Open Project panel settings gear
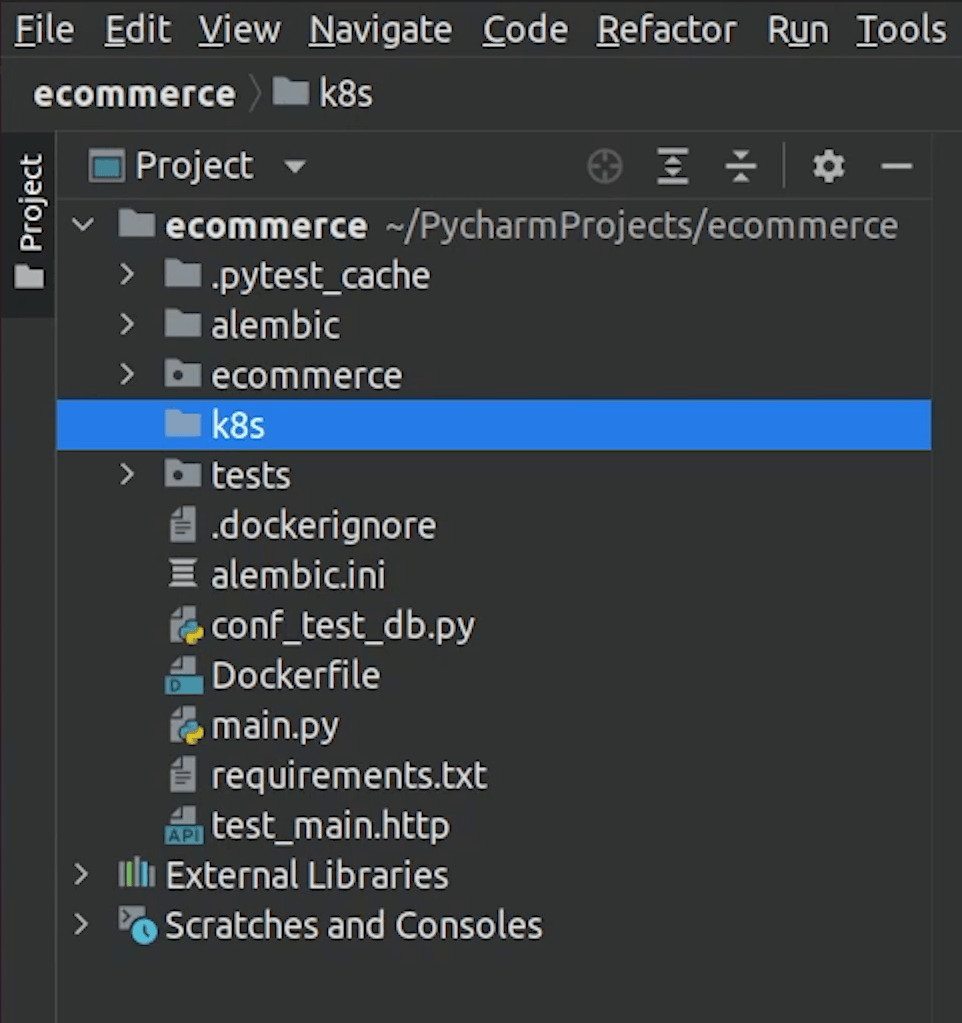The image size is (962, 1023). 828,166
